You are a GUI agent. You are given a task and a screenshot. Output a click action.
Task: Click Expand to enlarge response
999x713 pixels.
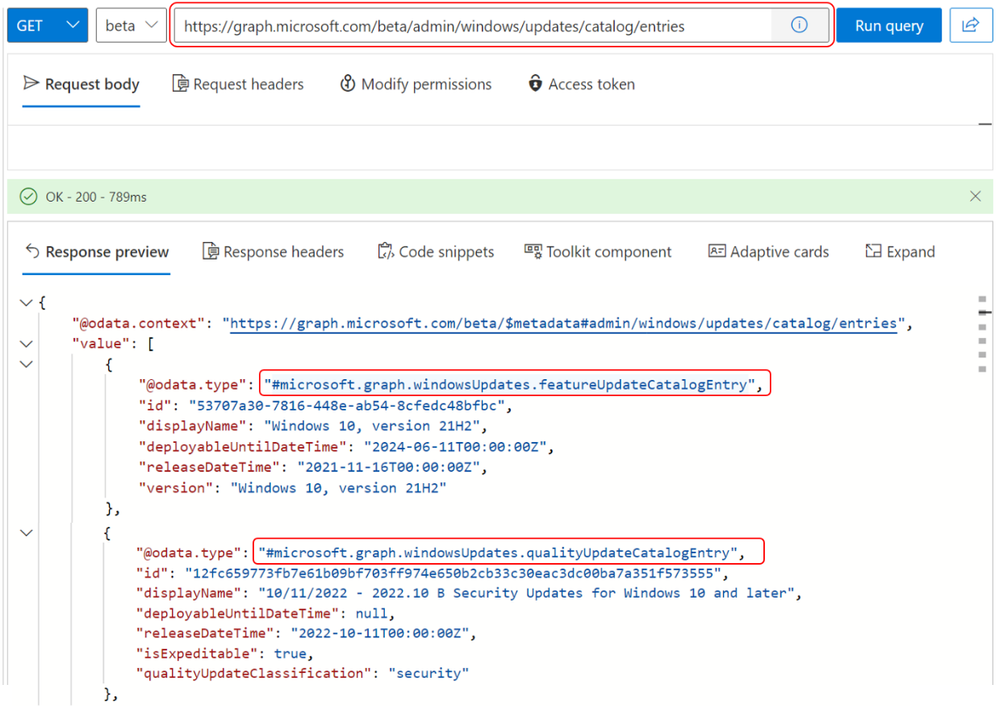click(x=900, y=252)
